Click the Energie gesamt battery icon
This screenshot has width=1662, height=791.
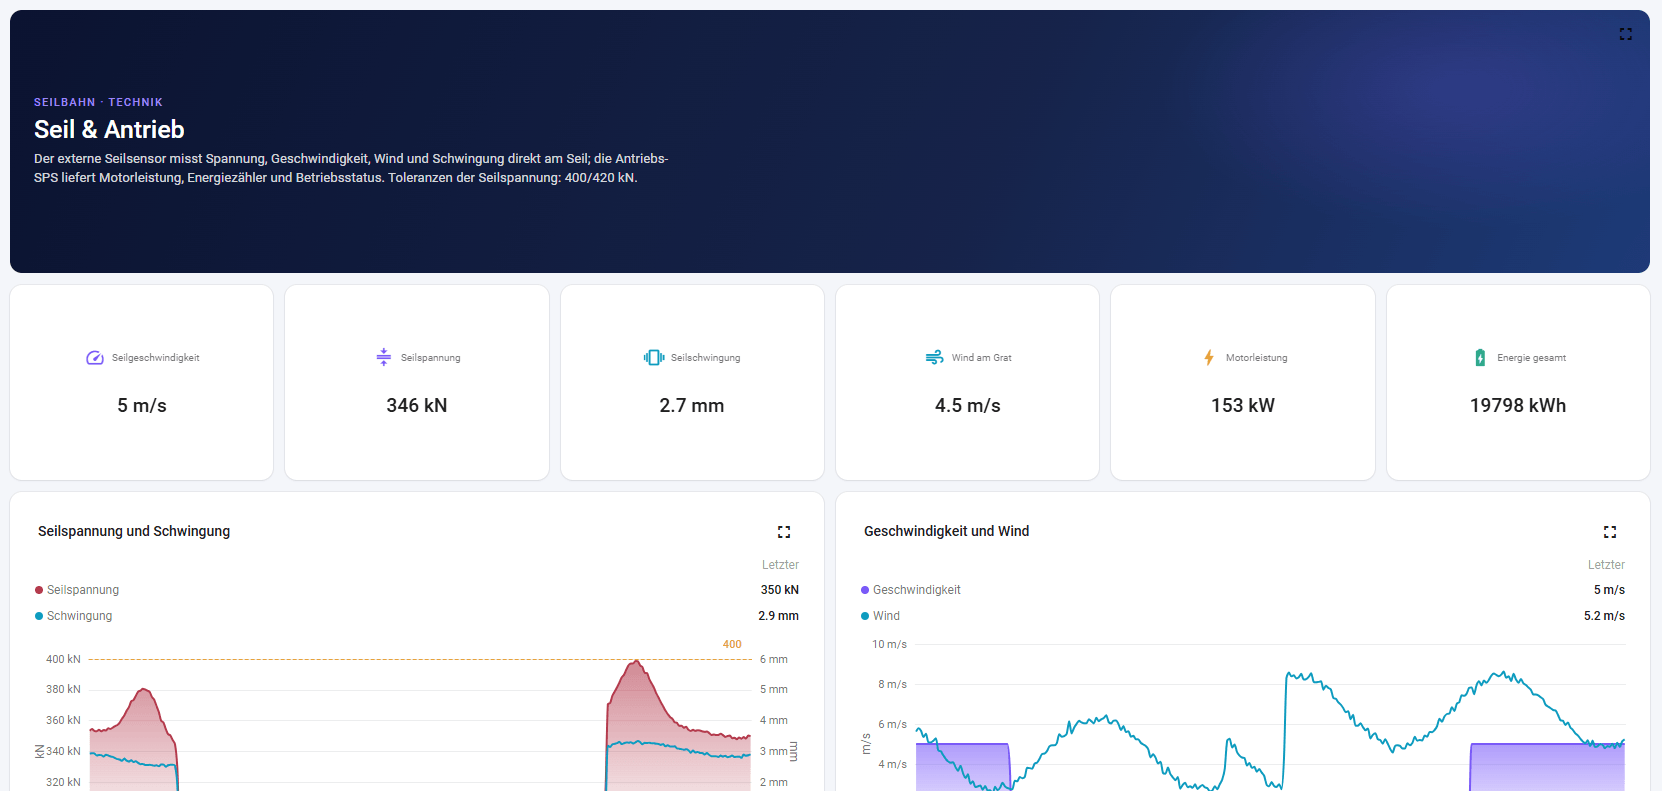(x=1480, y=358)
